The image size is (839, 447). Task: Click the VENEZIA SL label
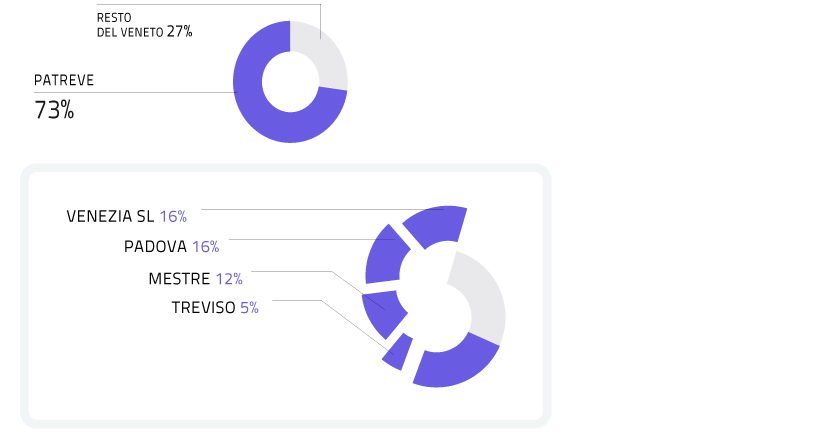click(110, 216)
